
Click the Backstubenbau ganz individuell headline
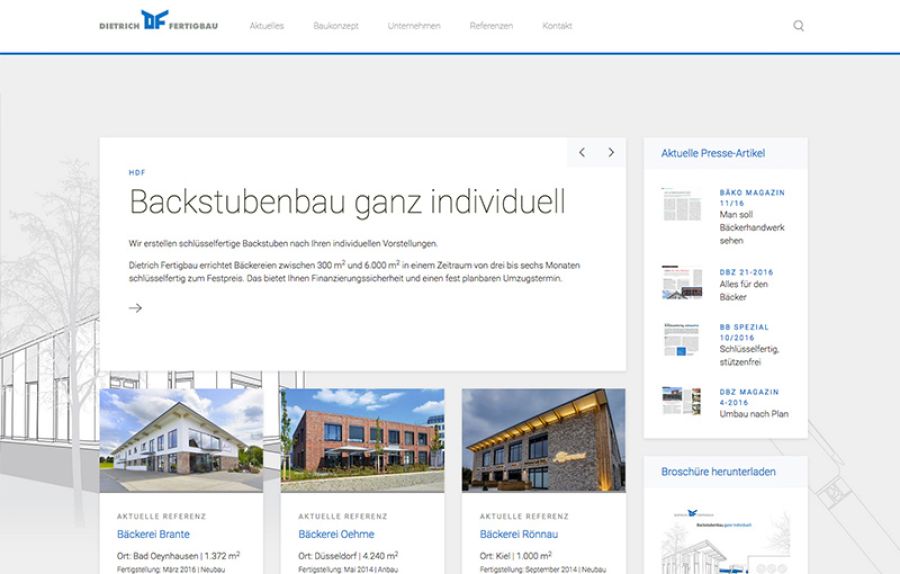[347, 202]
